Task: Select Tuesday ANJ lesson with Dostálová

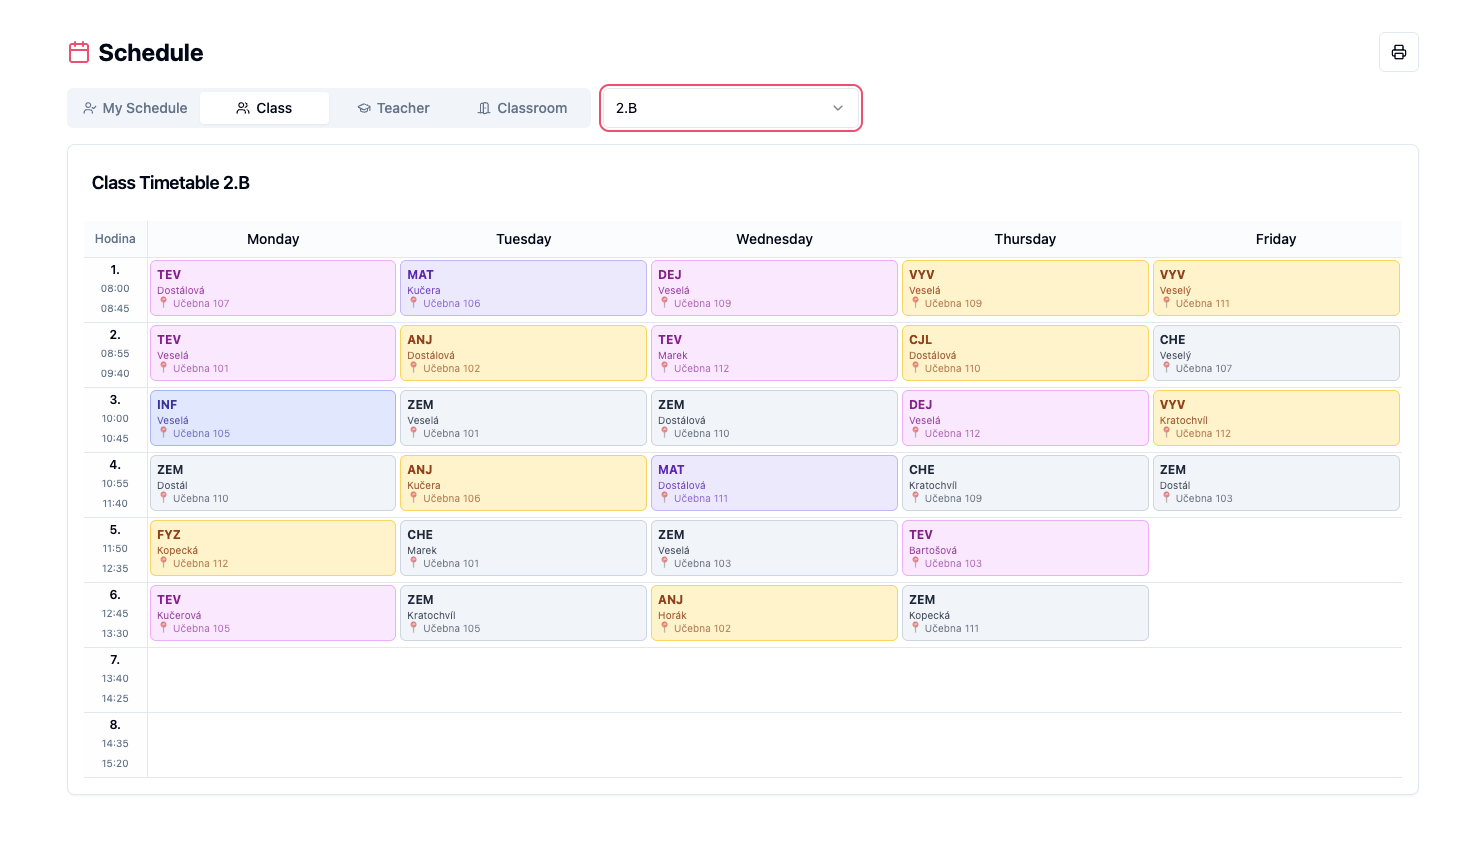Action: tap(523, 353)
